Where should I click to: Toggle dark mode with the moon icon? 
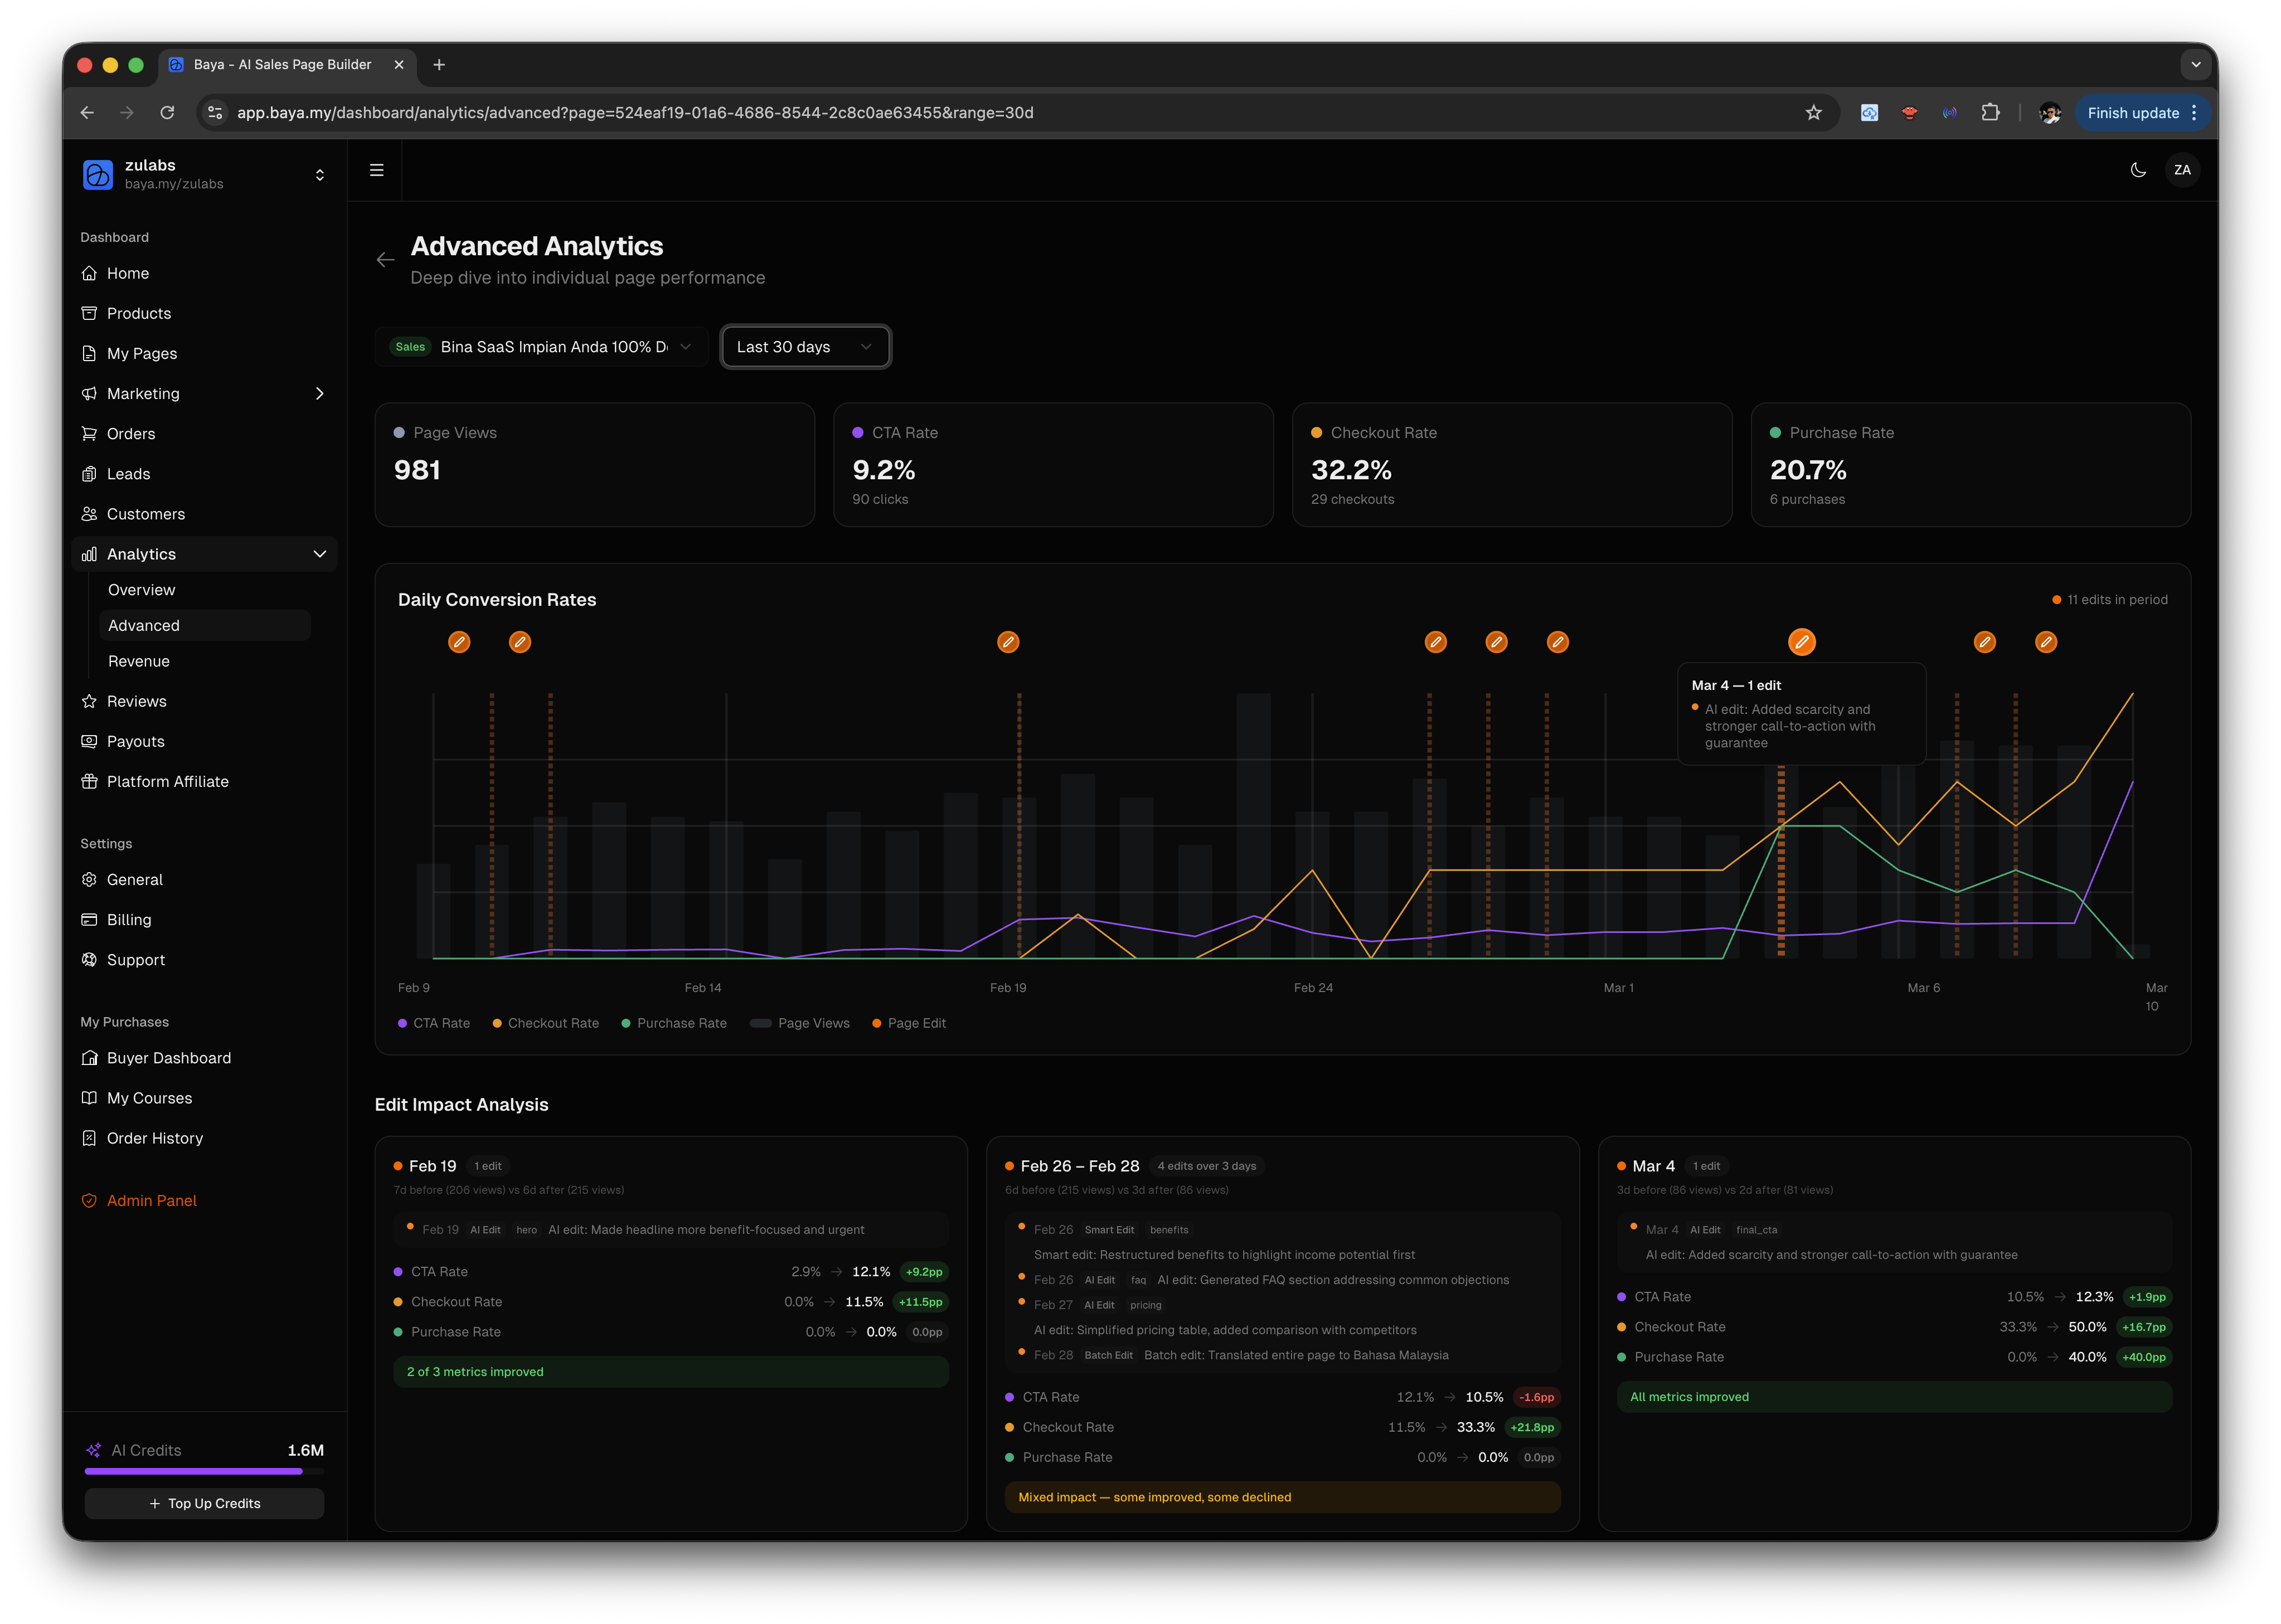click(2138, 170)
